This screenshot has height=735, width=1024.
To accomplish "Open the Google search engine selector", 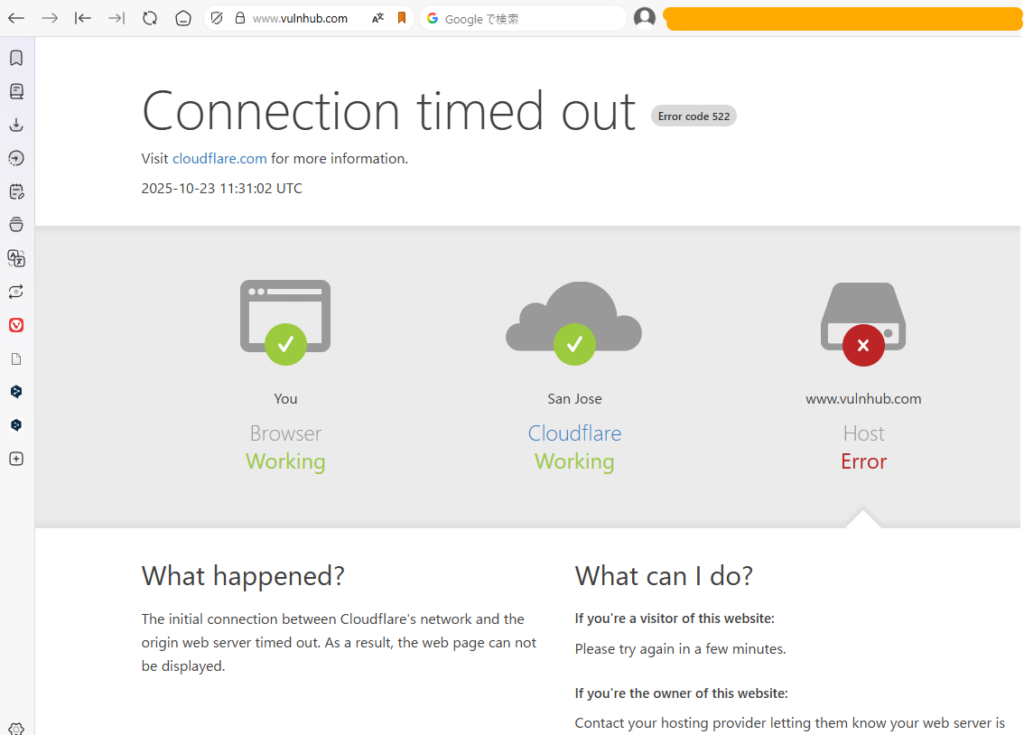I will pos(433,18).
